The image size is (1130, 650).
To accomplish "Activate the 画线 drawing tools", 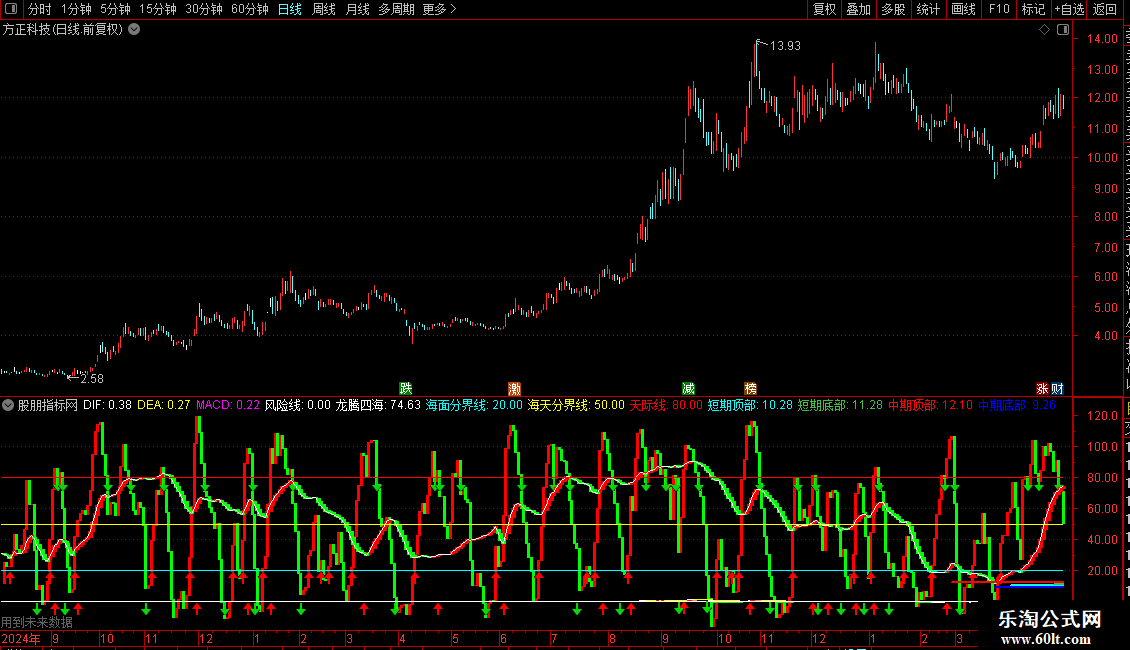I will pyautogui.click(x=964, y=9).
